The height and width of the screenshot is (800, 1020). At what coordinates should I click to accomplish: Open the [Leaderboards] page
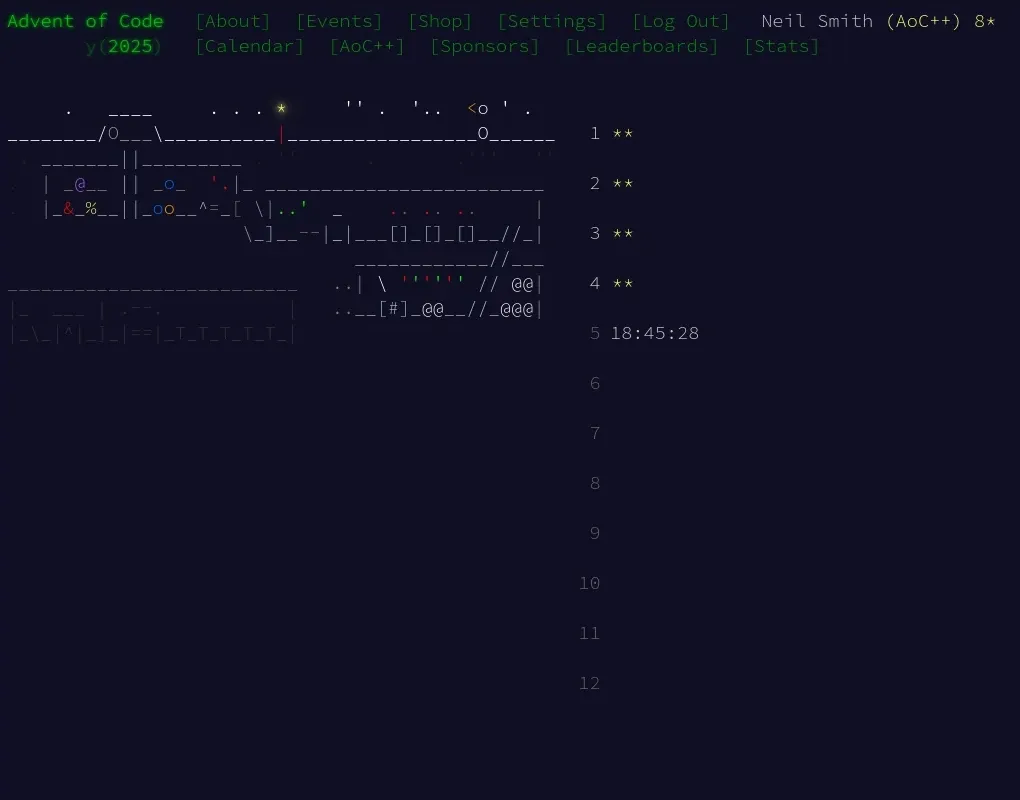click(x=641, y=45)
